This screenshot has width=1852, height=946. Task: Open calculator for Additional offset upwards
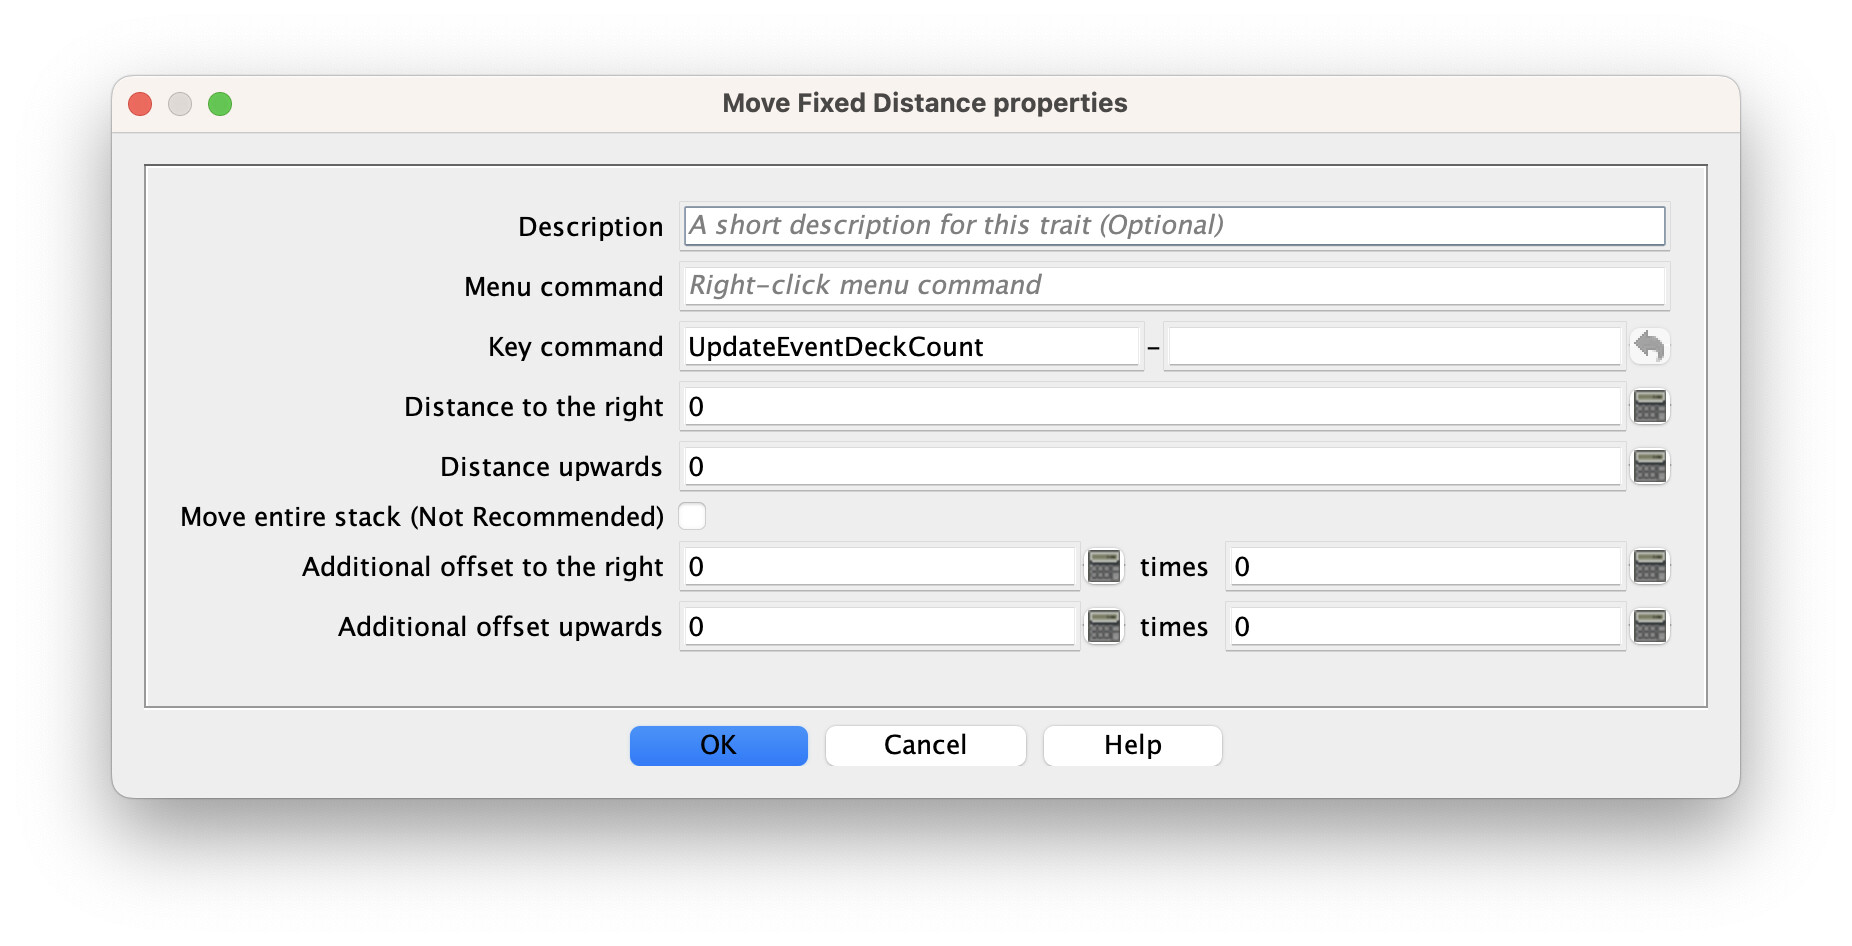(1104, 627)
